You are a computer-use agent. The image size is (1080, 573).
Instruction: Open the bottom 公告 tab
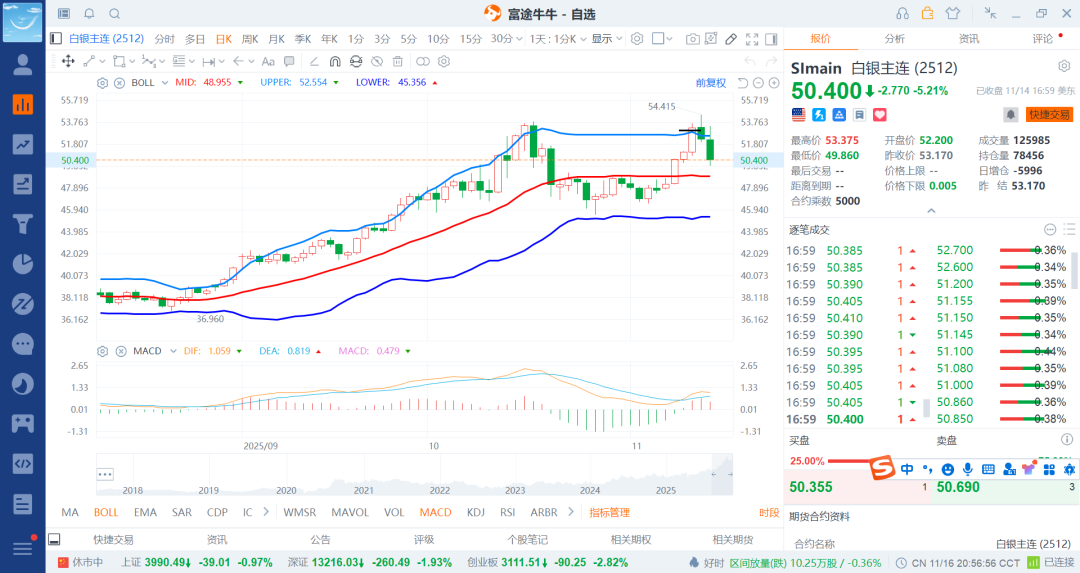(x=320, y=540)
